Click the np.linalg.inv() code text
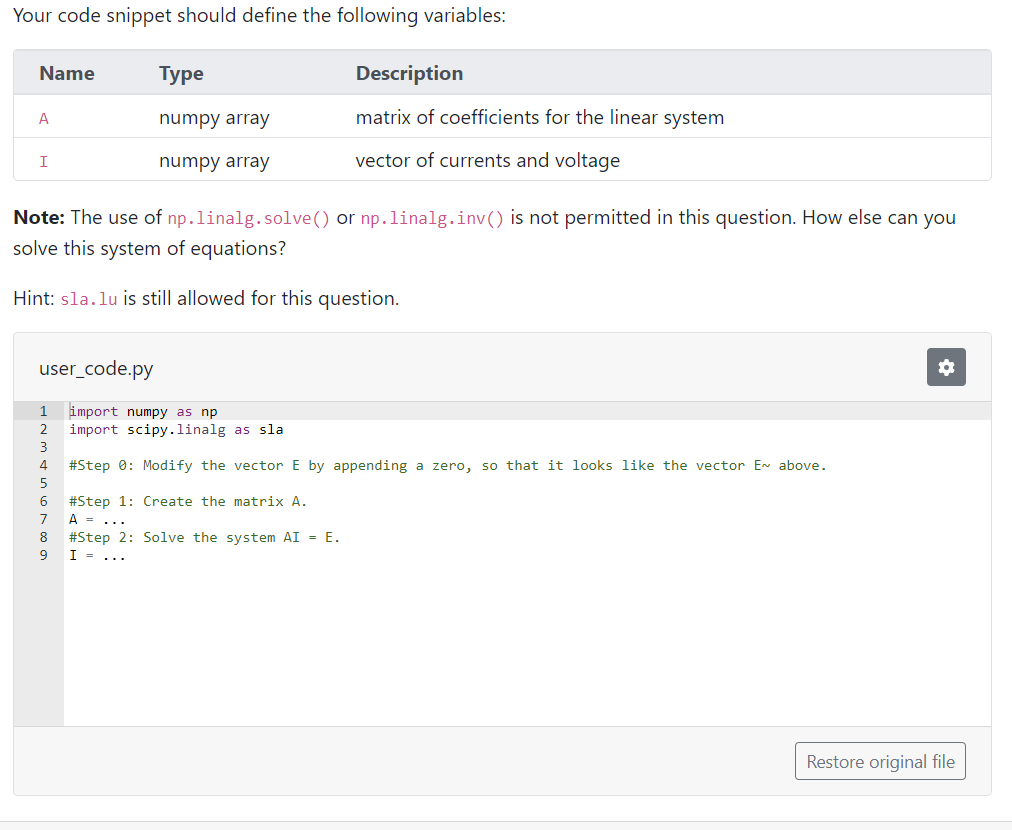1012x830 pixels. [432, 219]
